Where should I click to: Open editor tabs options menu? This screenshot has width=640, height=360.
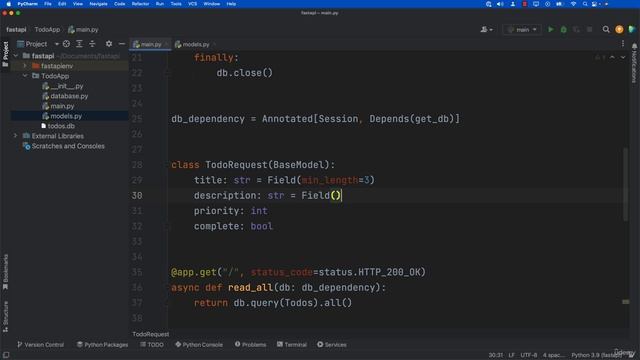tap(623, 44)
